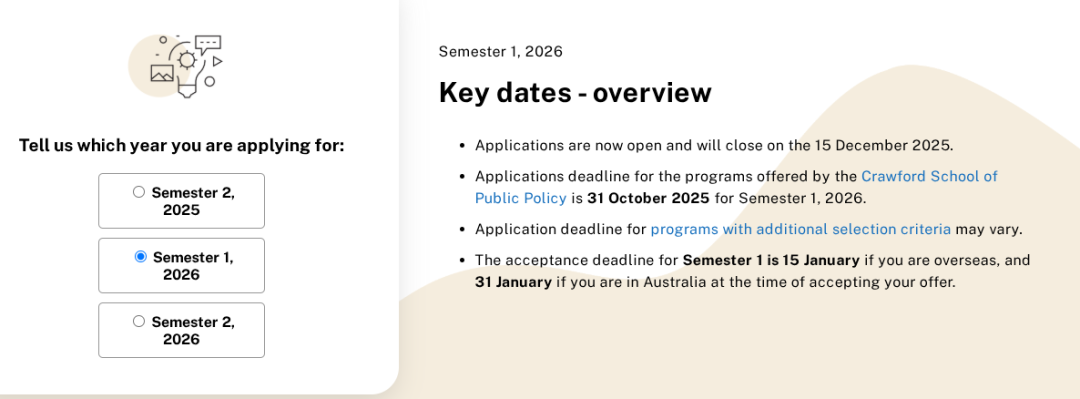Click the small circle at the illustration's bottom right
The width and height of the screenshot is (1080, 399).
pos(210,81)
